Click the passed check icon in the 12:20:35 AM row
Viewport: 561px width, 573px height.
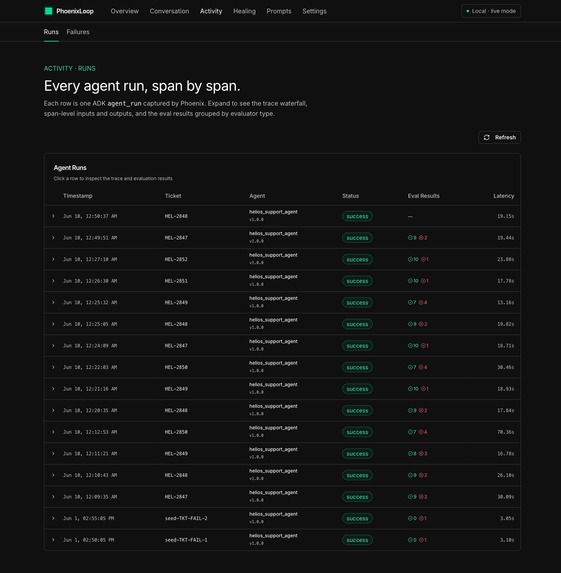(x=410, y=410)
